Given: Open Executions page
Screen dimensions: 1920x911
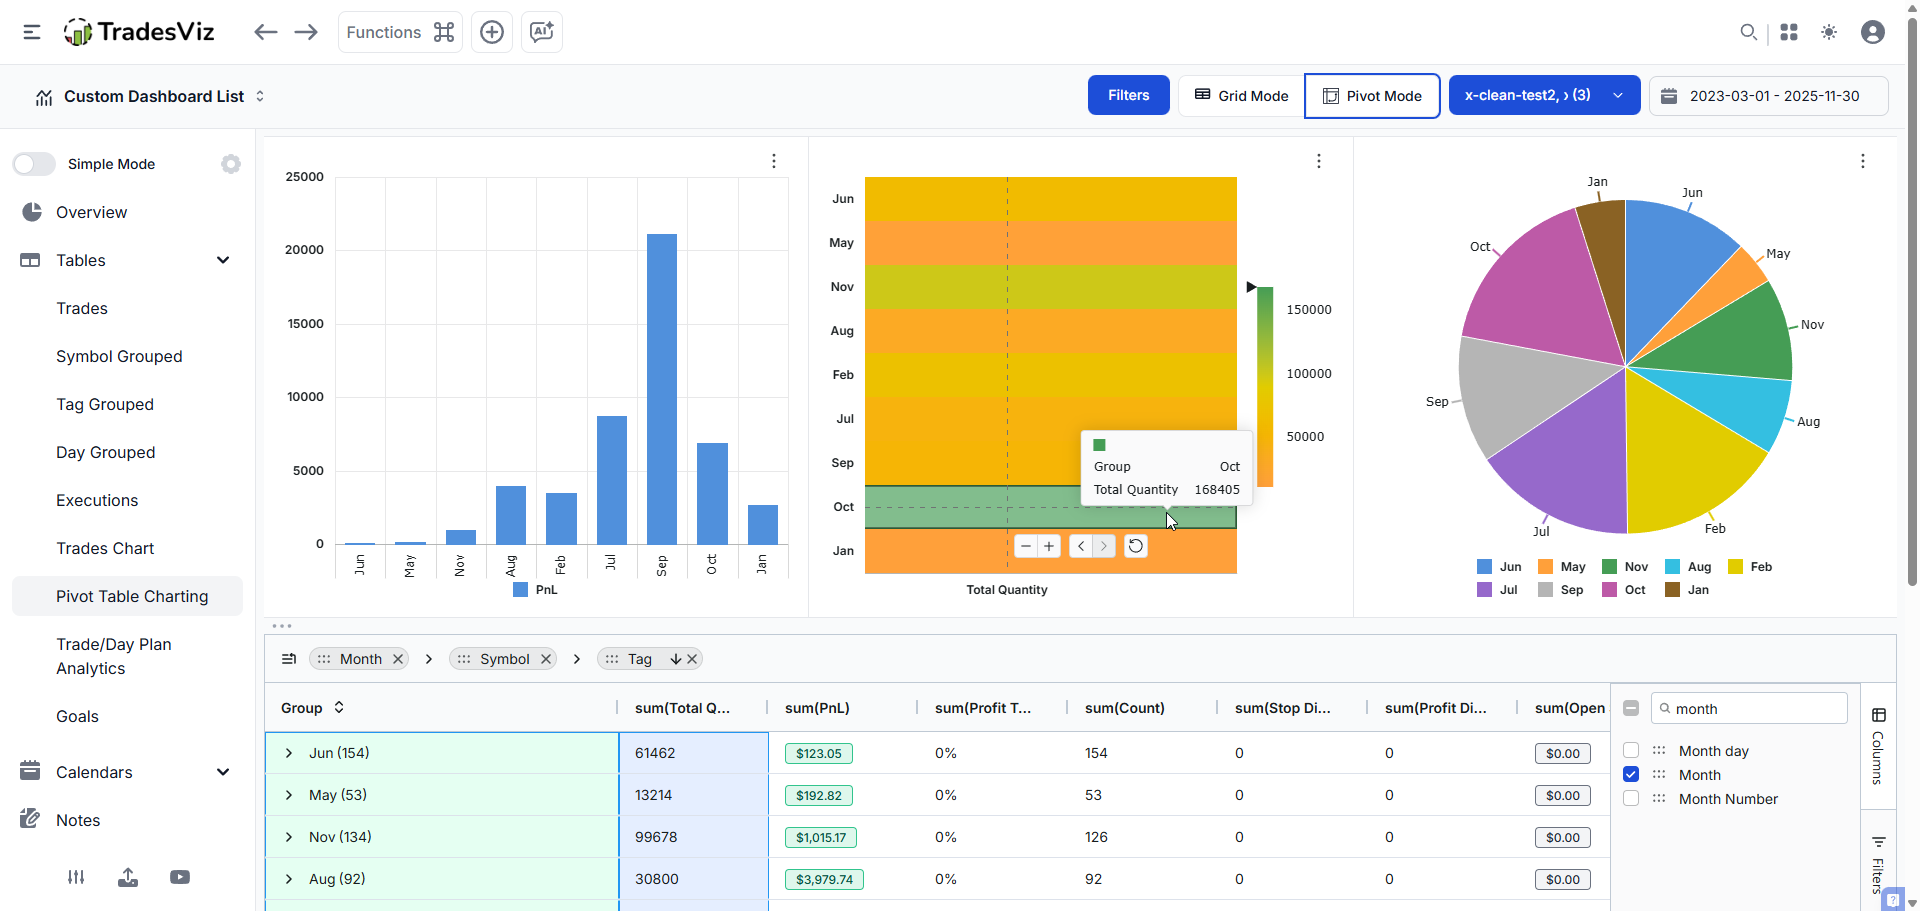Looking at the screenshot, I should click(x=97, y=500).
